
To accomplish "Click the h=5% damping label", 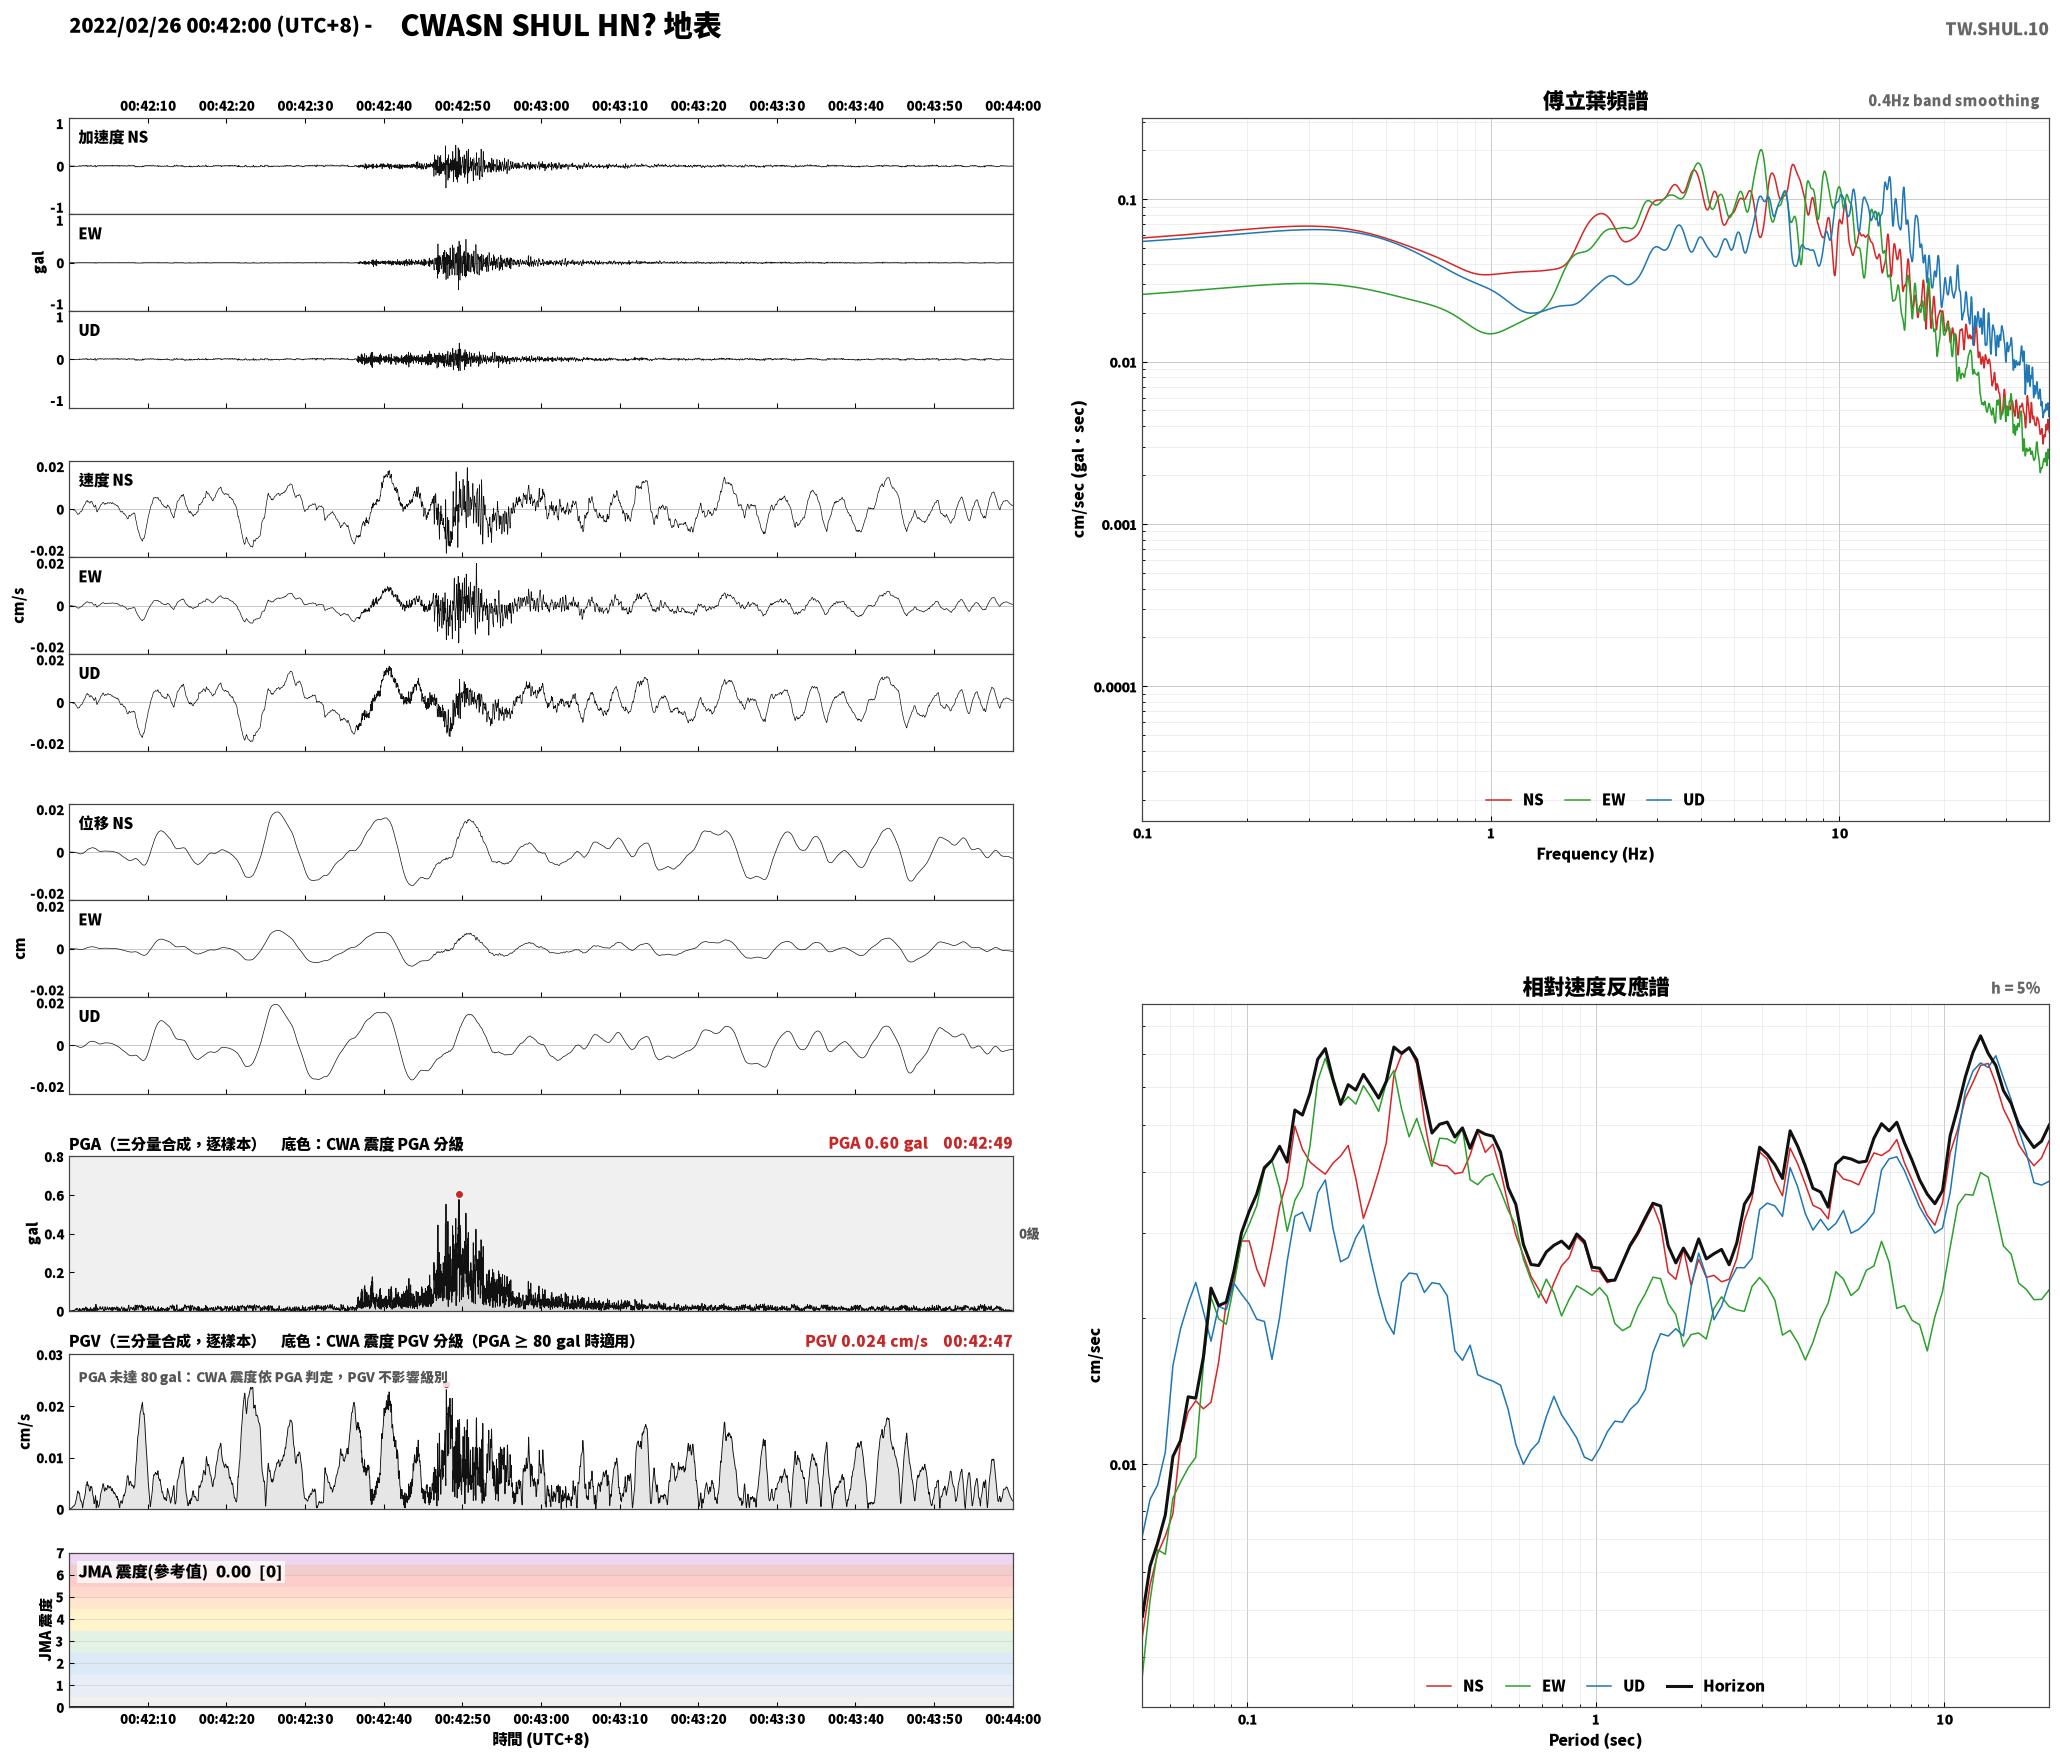I will click(2015, 988).
